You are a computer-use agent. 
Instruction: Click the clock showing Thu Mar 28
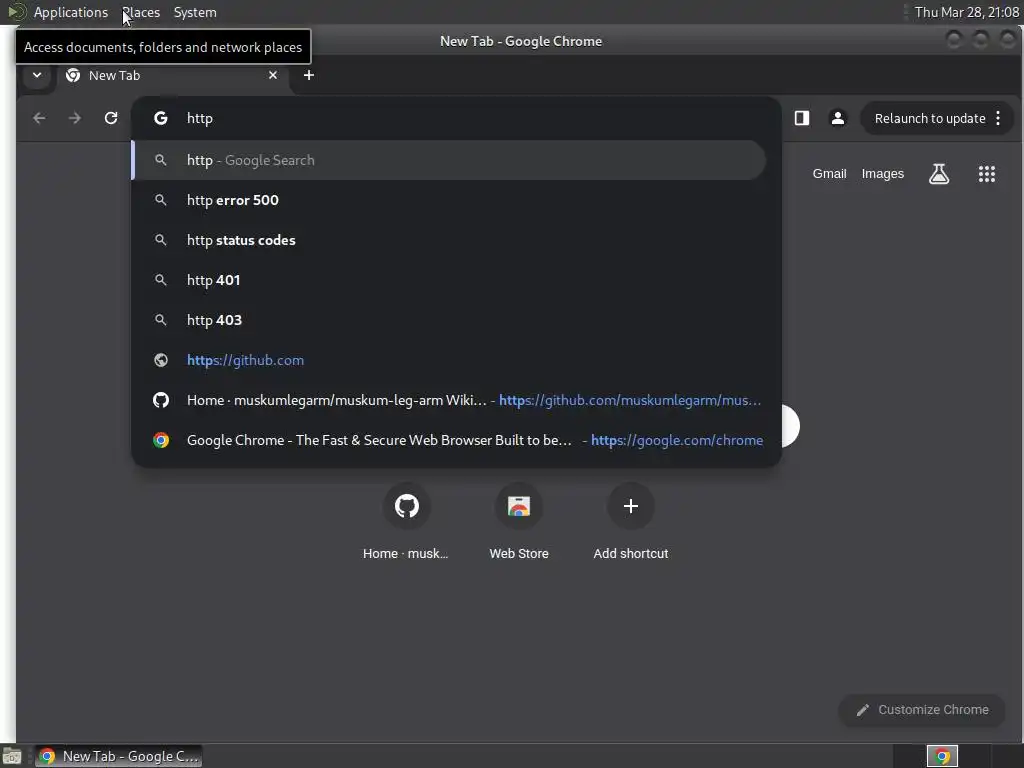click(967, 12)
